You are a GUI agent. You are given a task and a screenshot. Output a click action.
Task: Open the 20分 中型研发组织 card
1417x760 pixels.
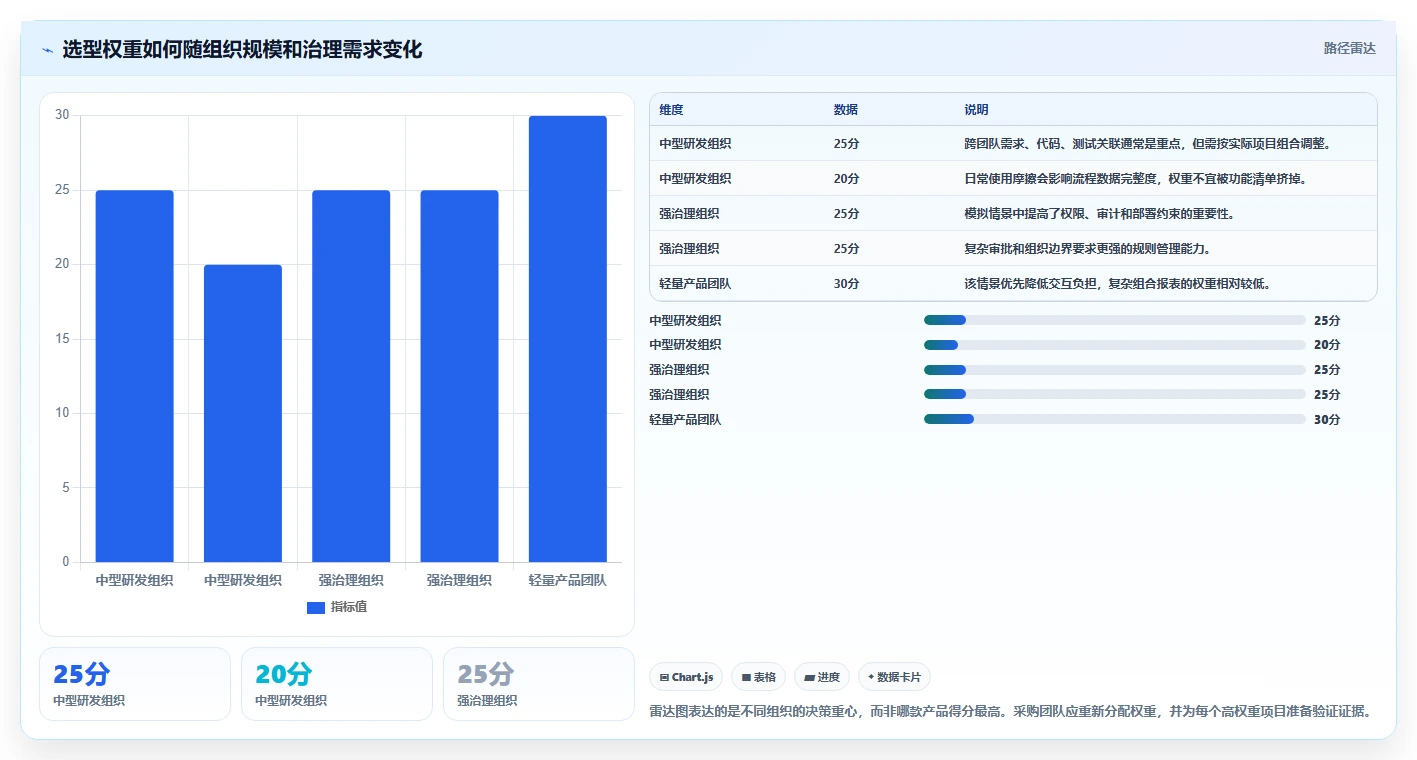pyautogui.click(x=337, y=684)
